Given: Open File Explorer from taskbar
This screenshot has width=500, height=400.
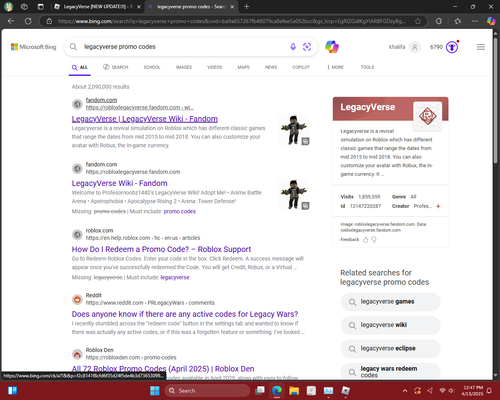Looking at the screenshot, I should point(294,390).
